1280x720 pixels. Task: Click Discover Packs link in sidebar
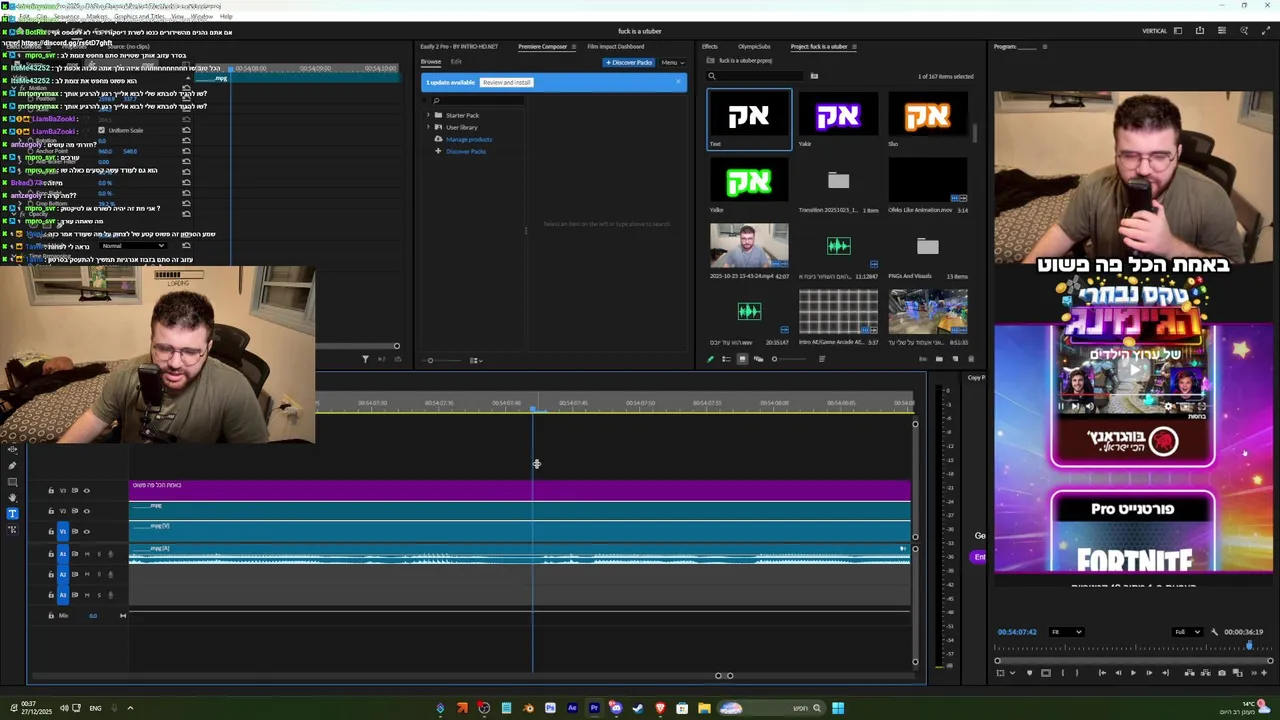[466, 151]
